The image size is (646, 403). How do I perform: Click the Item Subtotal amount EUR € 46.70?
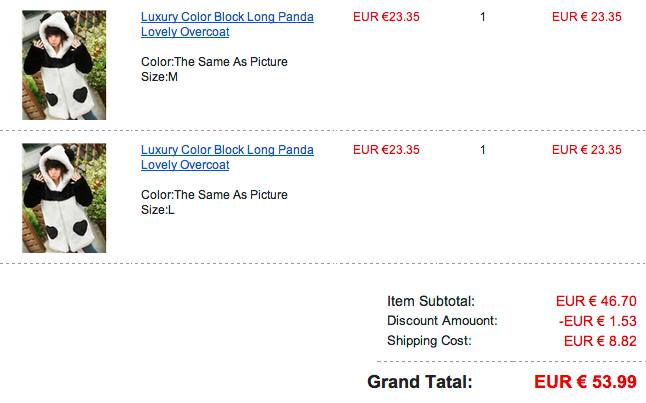pyautogui.click(x=596, y=301)
